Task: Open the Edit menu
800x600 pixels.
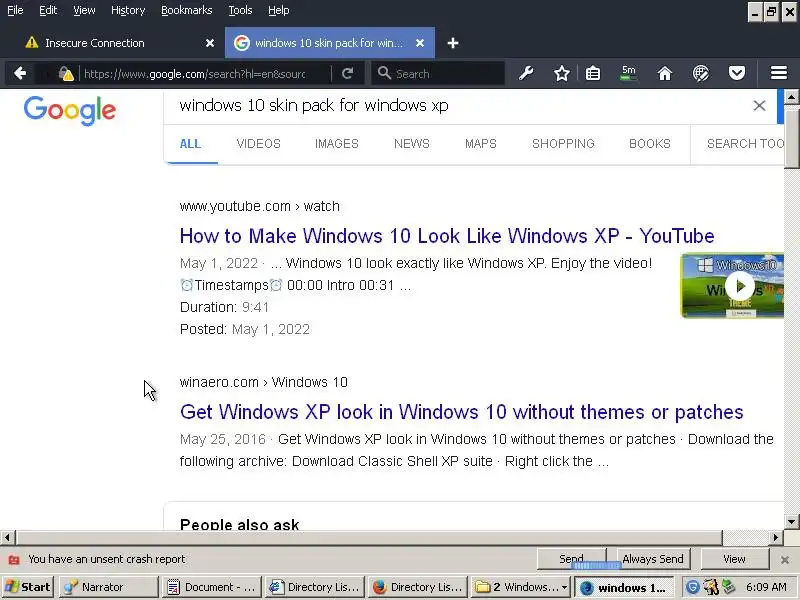Action: tap(48, 10)
